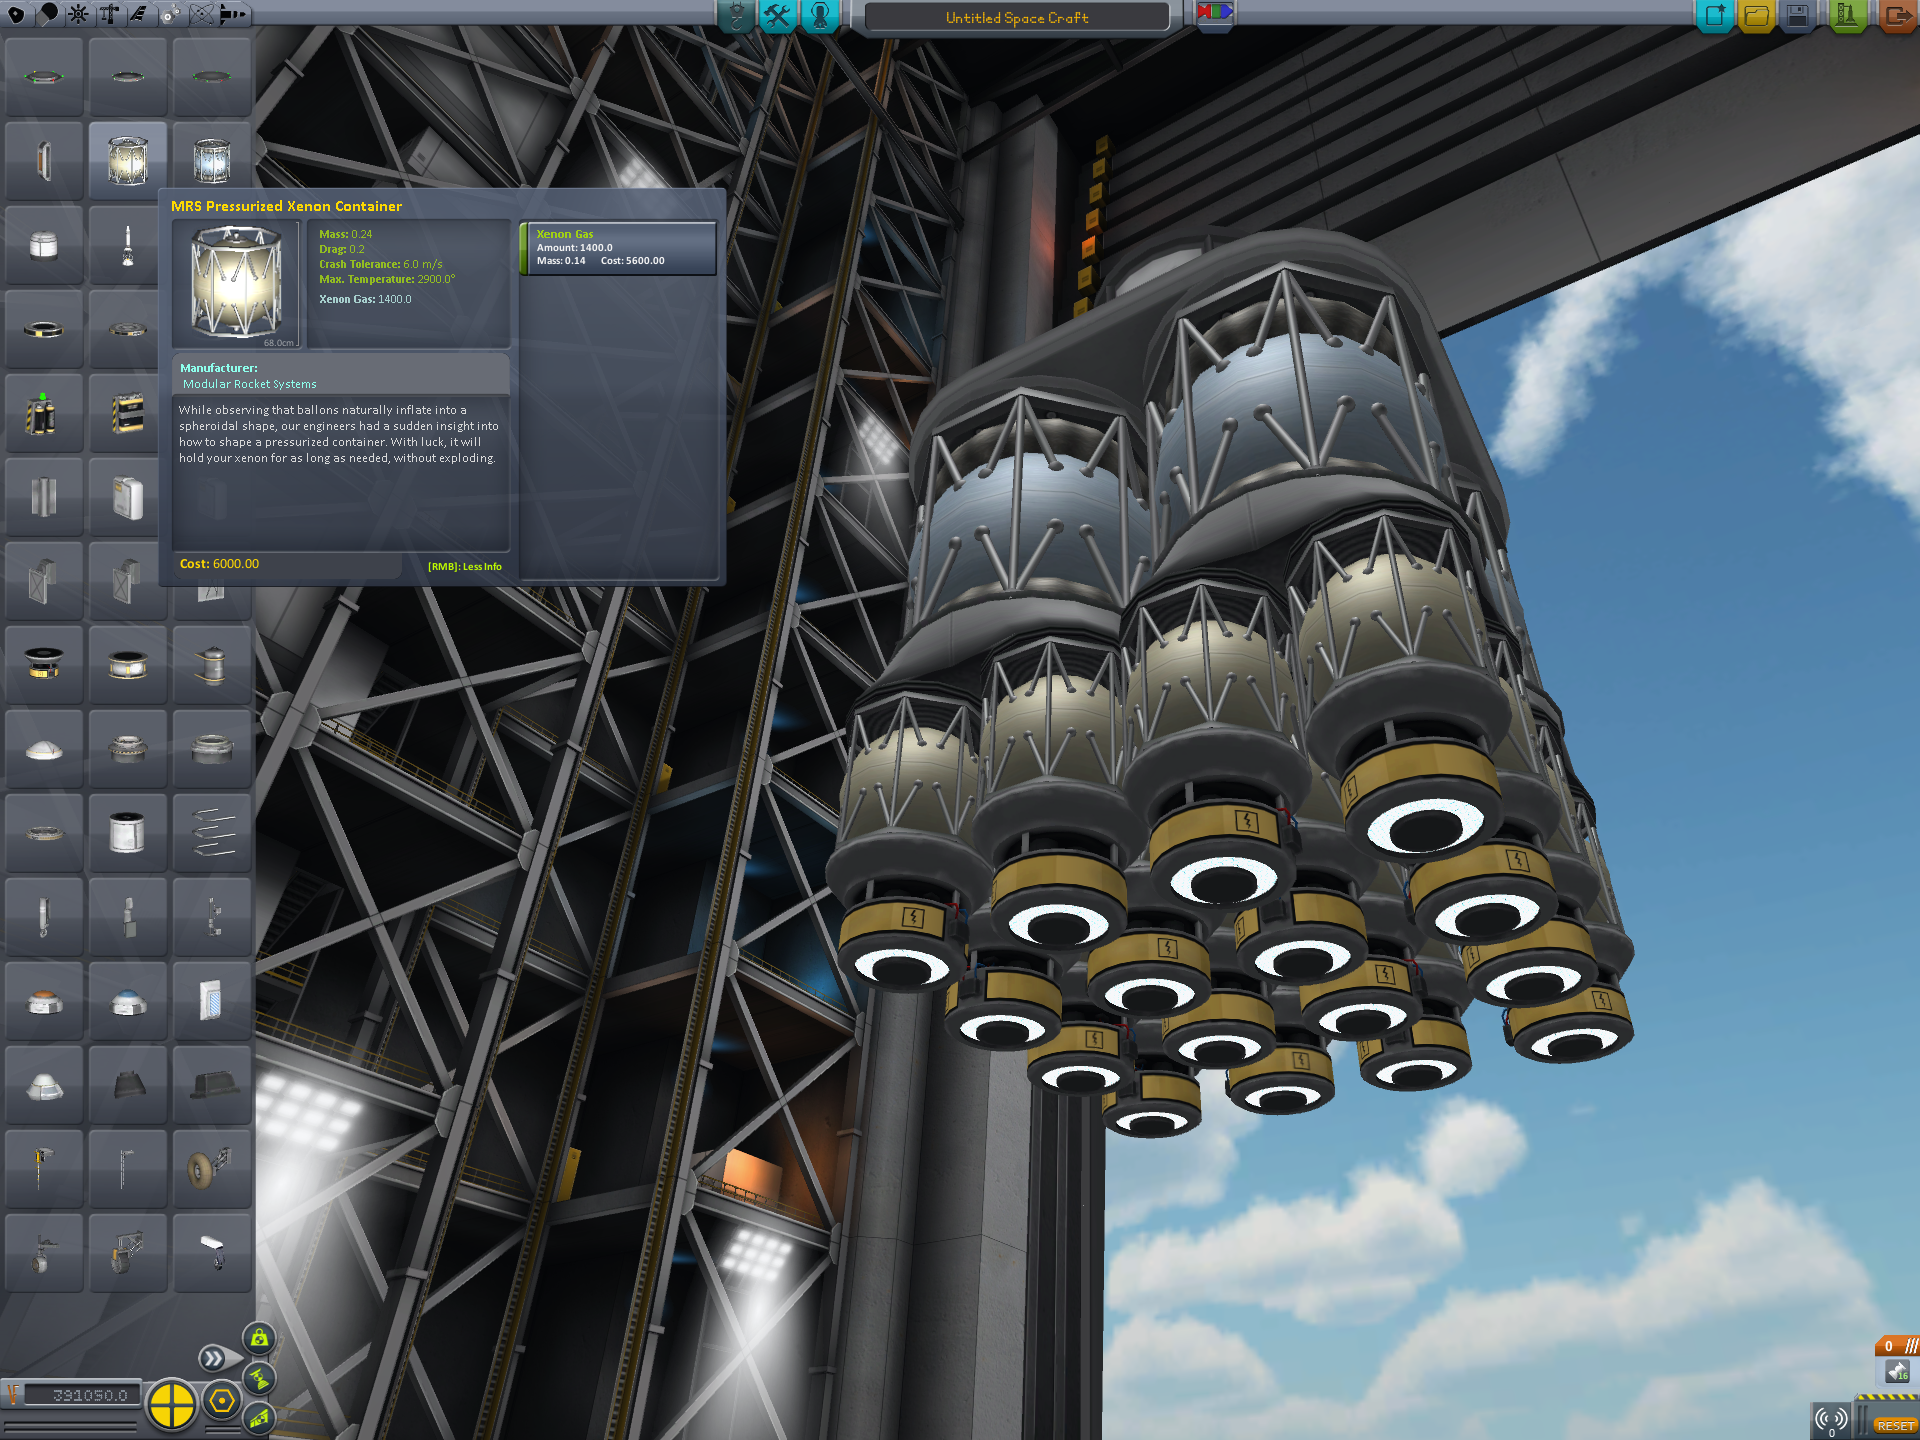The width and height of the screenshot is (1920, 1440).
Task: Click the staged part icon below stage 0
Action: click(x=1897, y=1372)
